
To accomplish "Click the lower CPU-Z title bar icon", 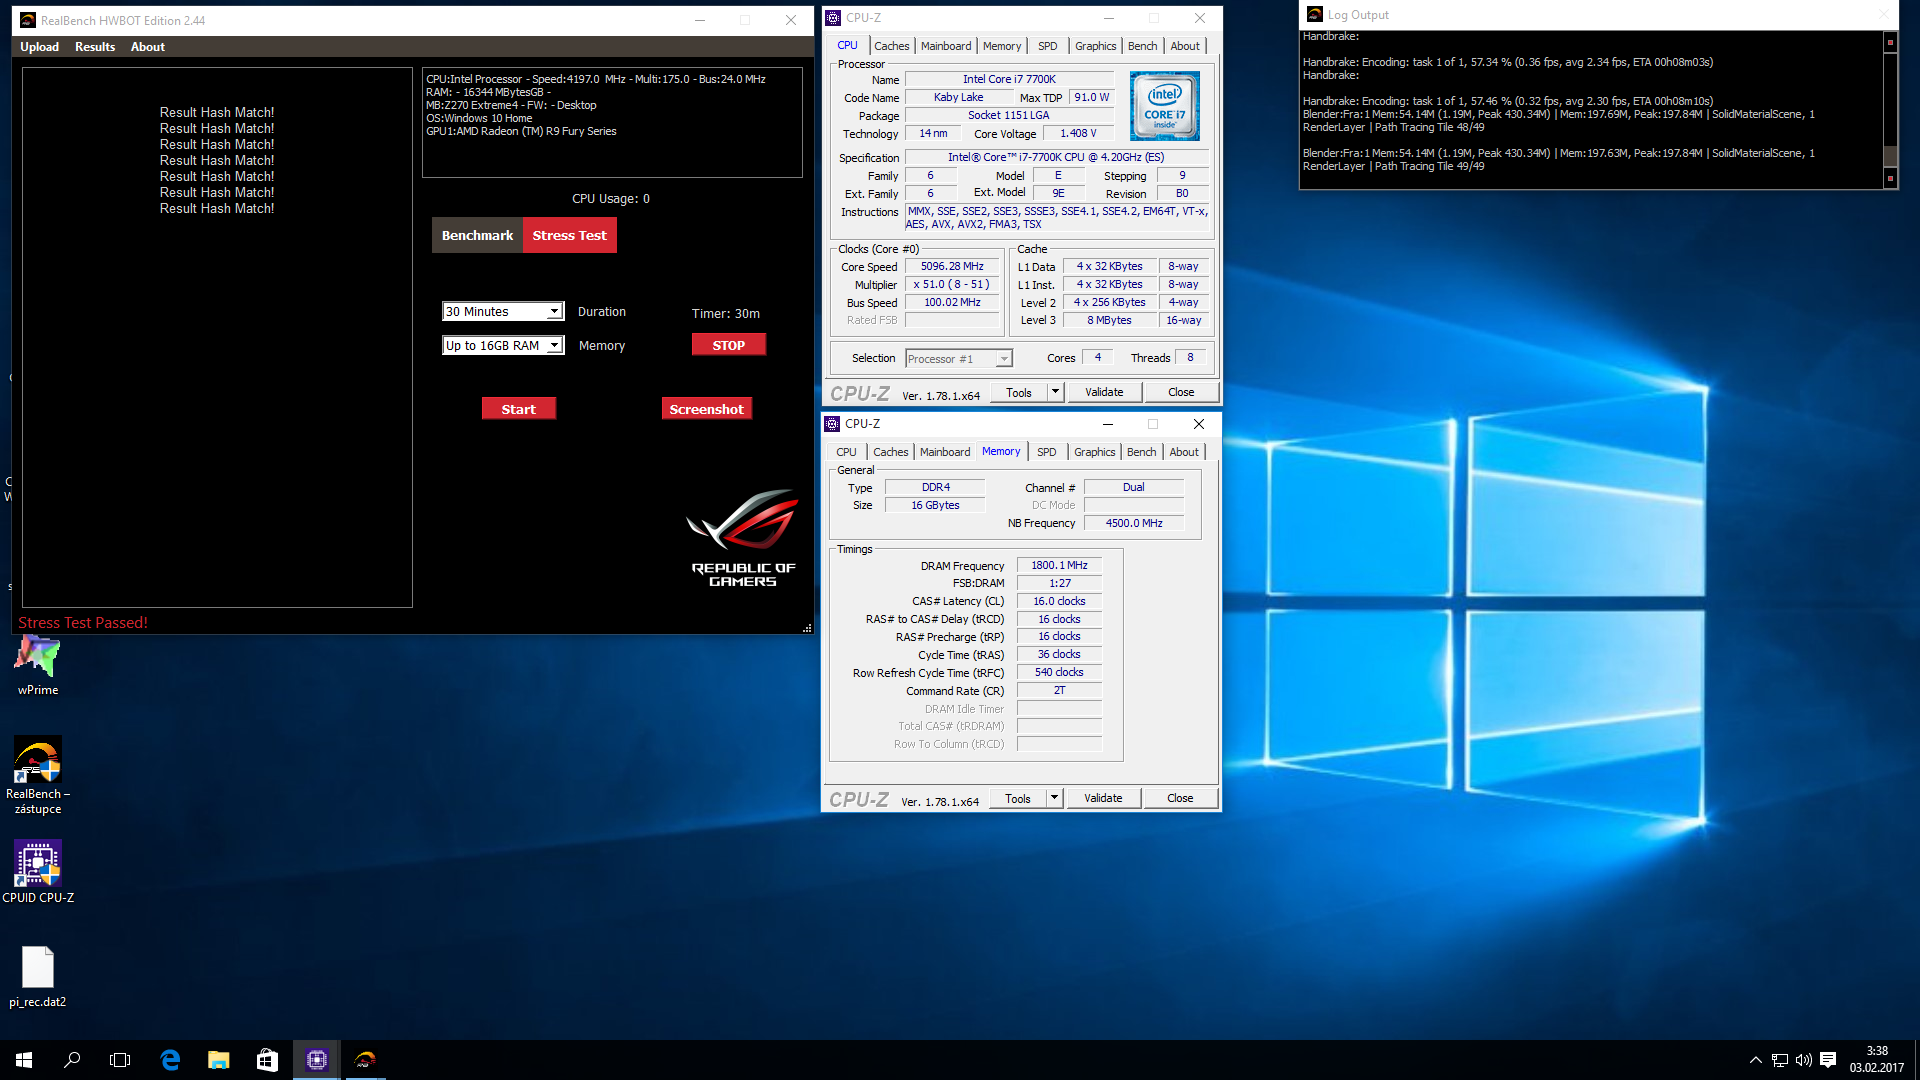I will [832, 424].
